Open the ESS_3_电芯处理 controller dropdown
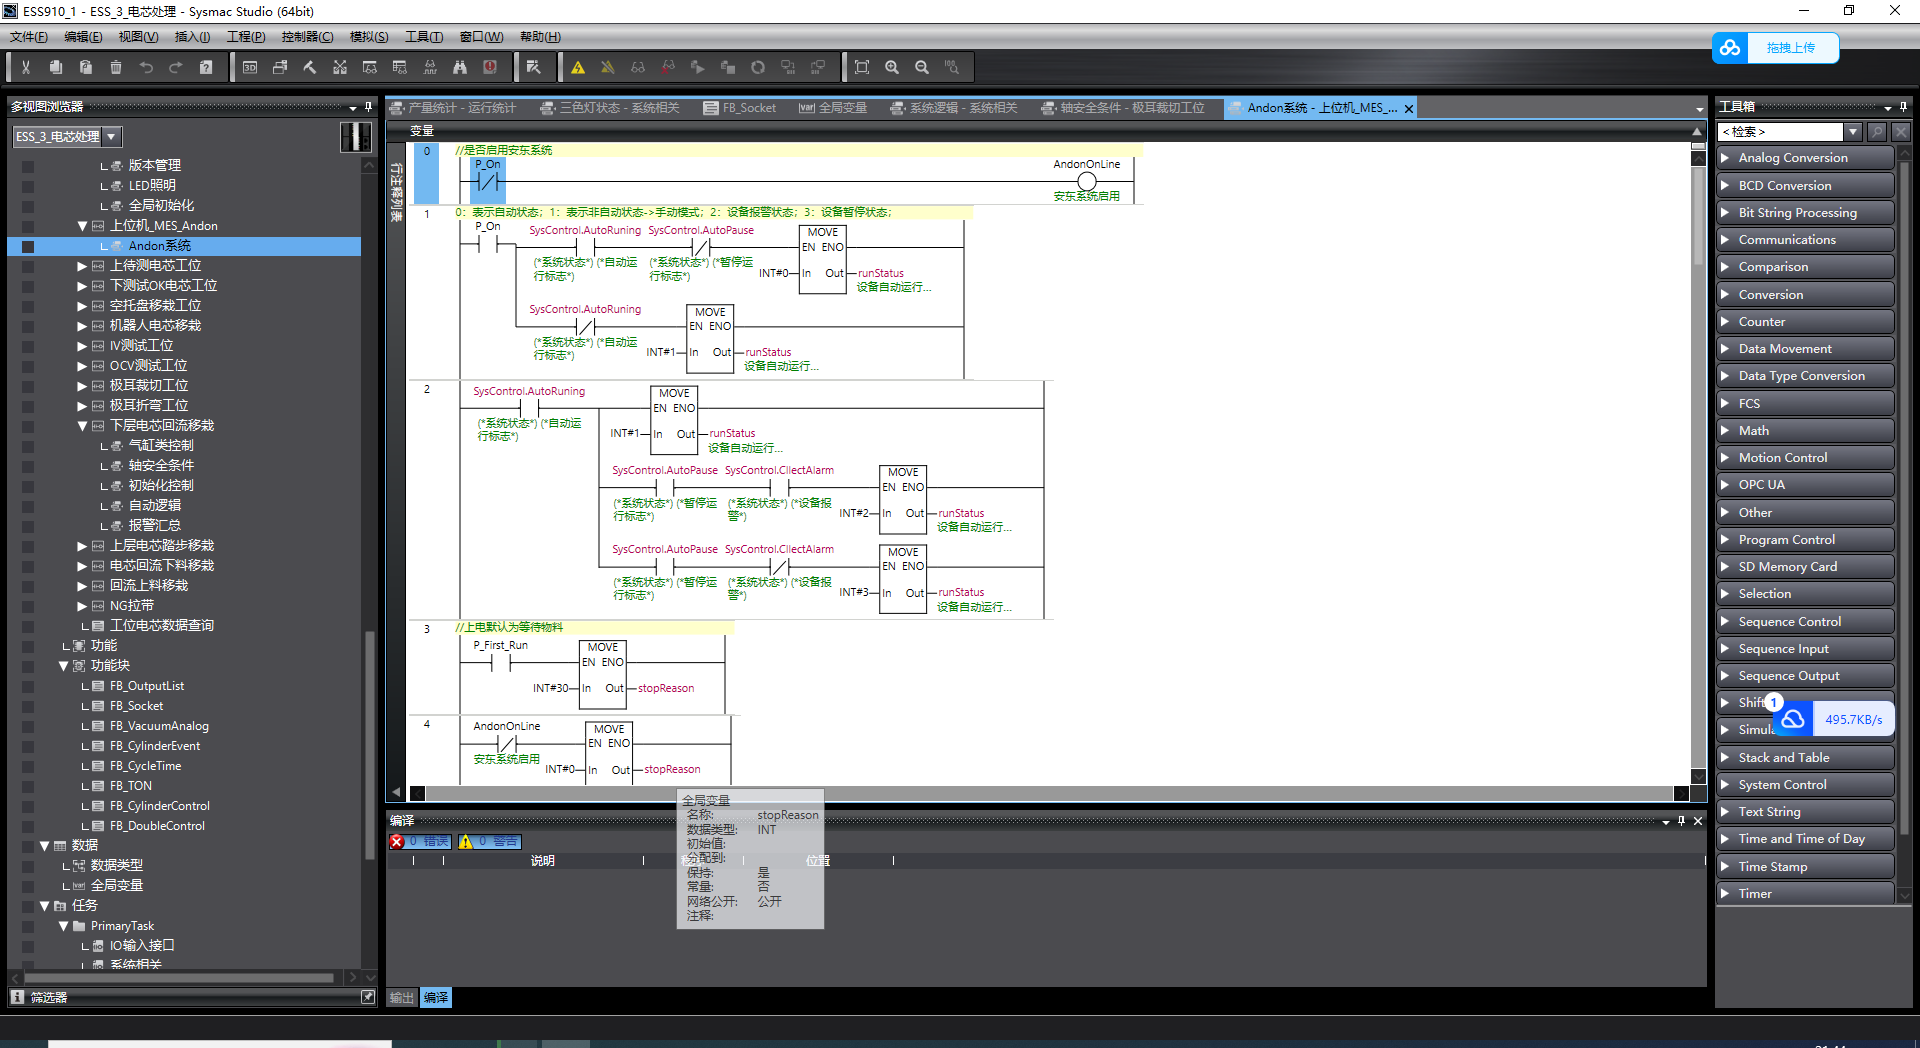The image size is (1920, 1048). coord(111,137)
